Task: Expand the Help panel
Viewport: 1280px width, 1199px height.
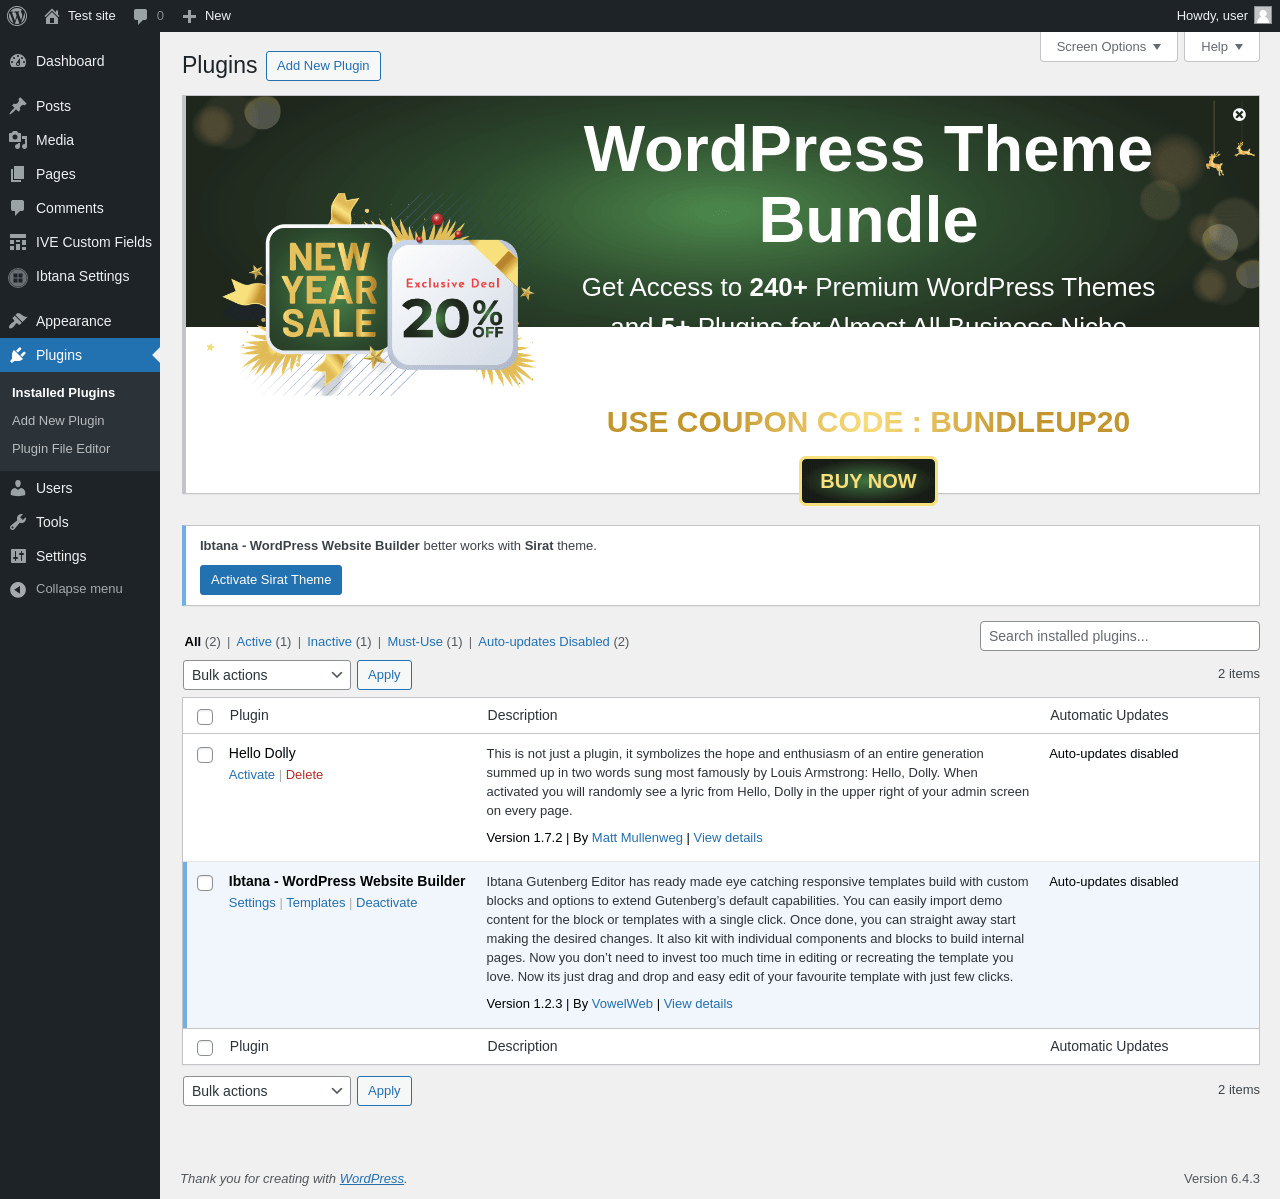Action: click(1222, 47)
